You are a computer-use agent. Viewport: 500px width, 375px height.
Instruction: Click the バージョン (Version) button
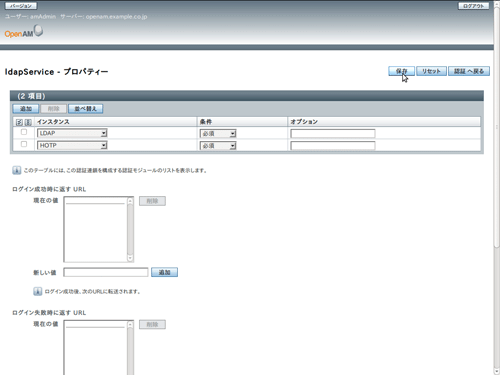coord(21,6)
